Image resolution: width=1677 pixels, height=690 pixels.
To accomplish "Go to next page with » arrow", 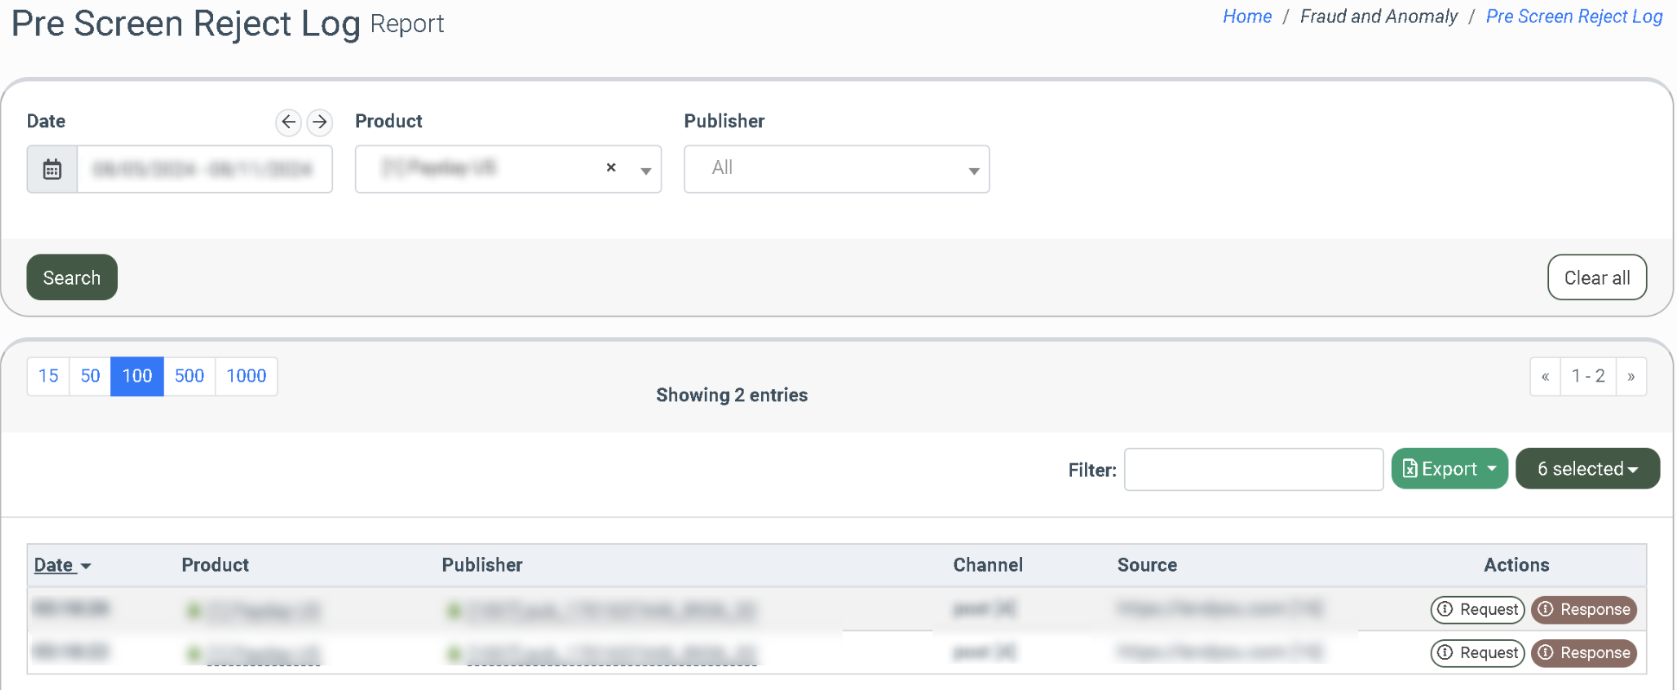I will pyautogui.click(x=1631, y=377).
